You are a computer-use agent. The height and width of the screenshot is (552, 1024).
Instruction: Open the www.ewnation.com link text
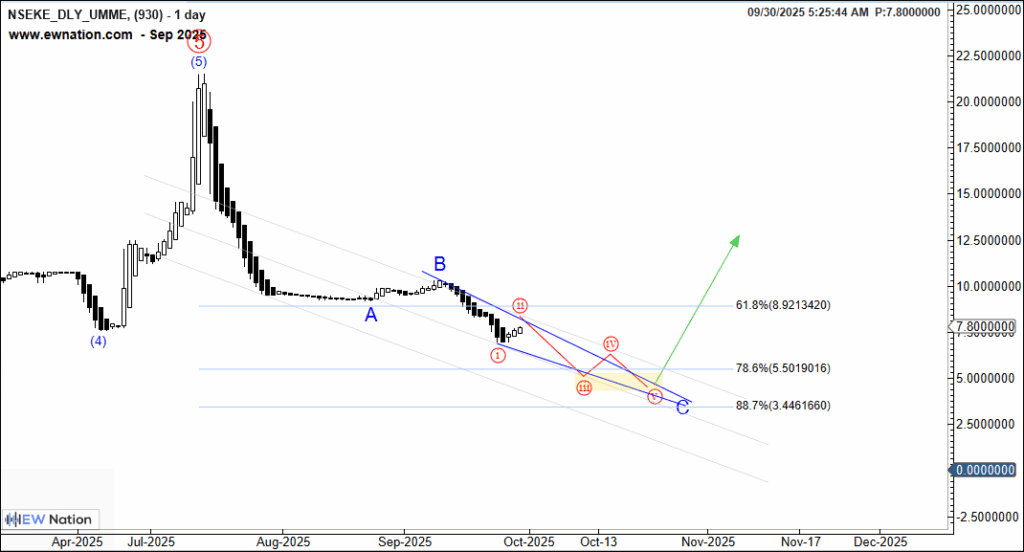(x=70, y=34)
